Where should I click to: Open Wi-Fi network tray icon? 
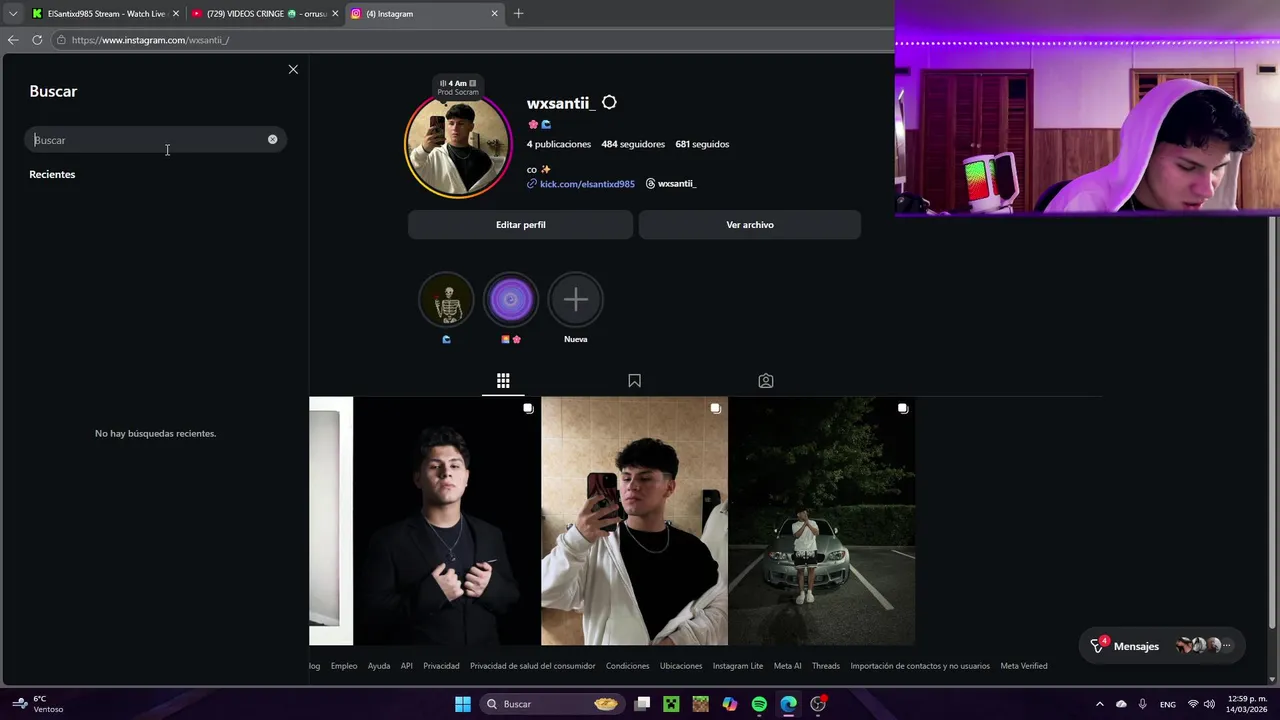point(1192,704)
